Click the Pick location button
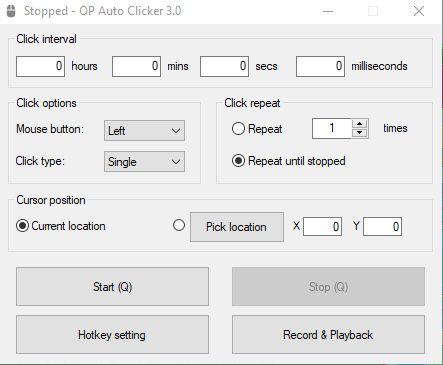The image size is (443, 365). (x=237, y=227)
